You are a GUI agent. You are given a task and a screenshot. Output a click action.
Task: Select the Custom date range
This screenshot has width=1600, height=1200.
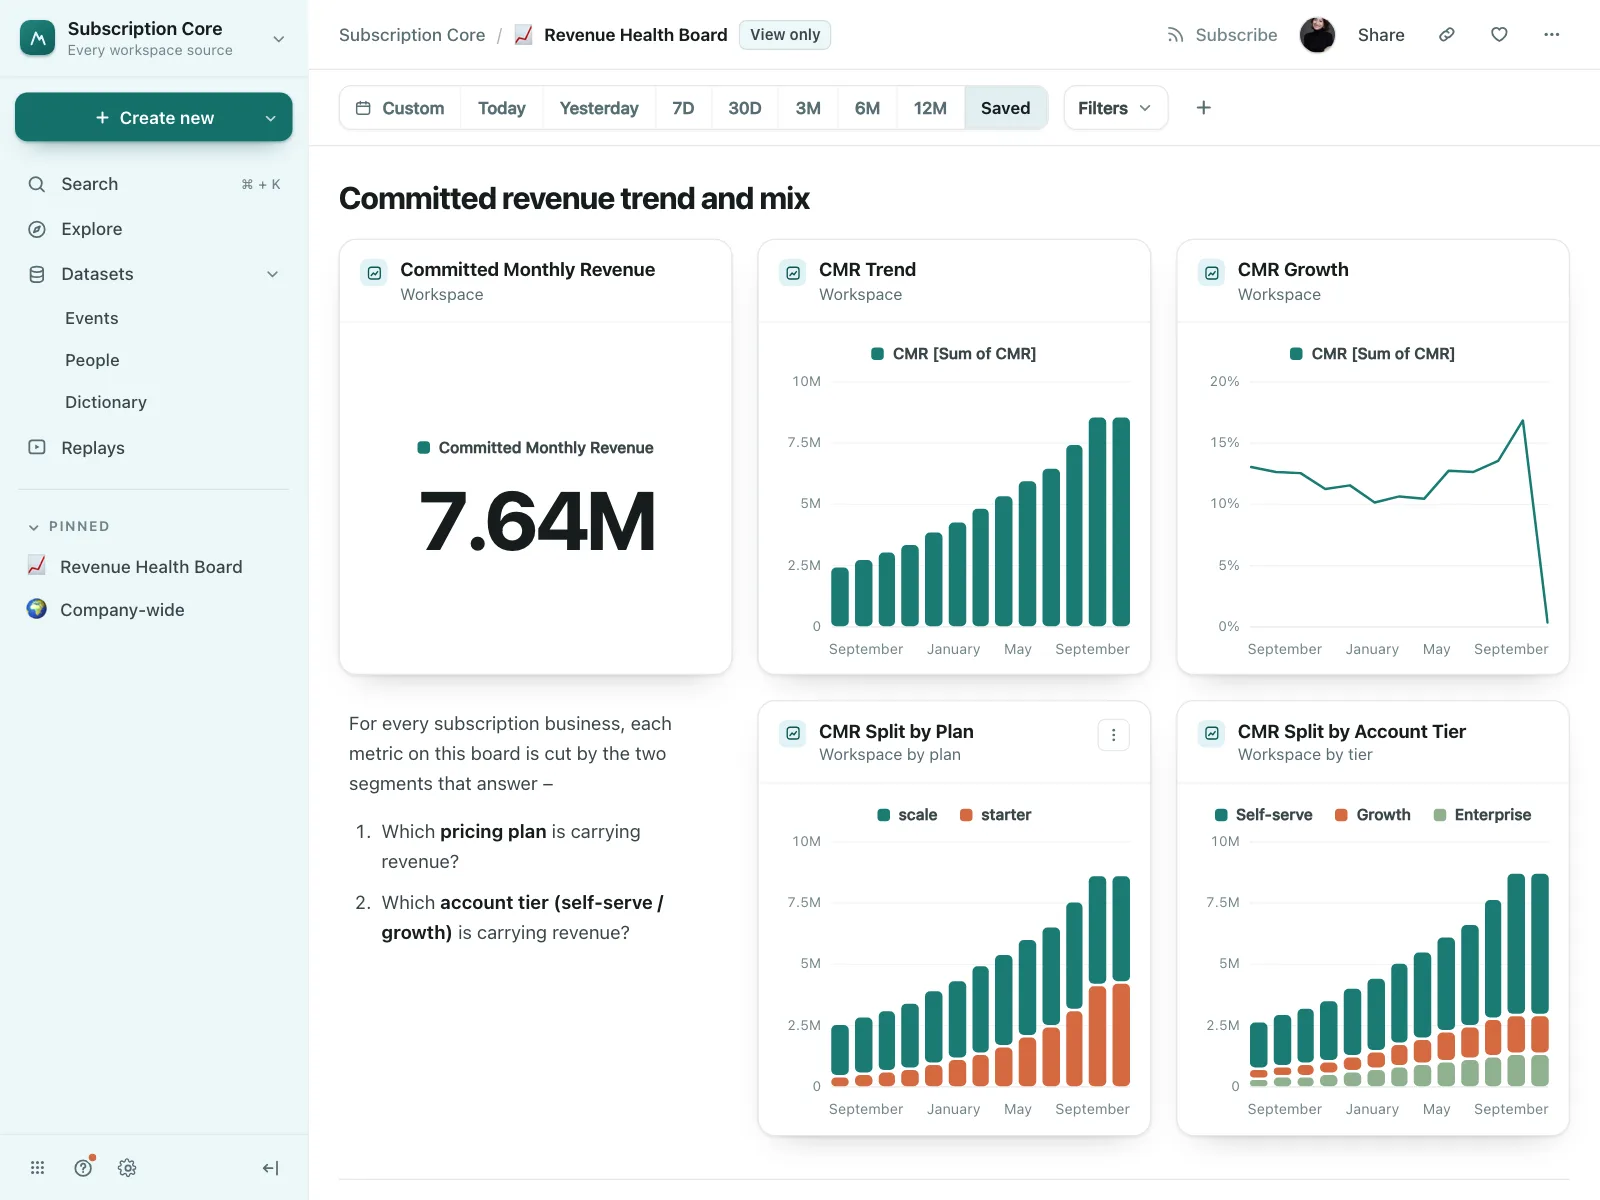(x=400, y=108)
